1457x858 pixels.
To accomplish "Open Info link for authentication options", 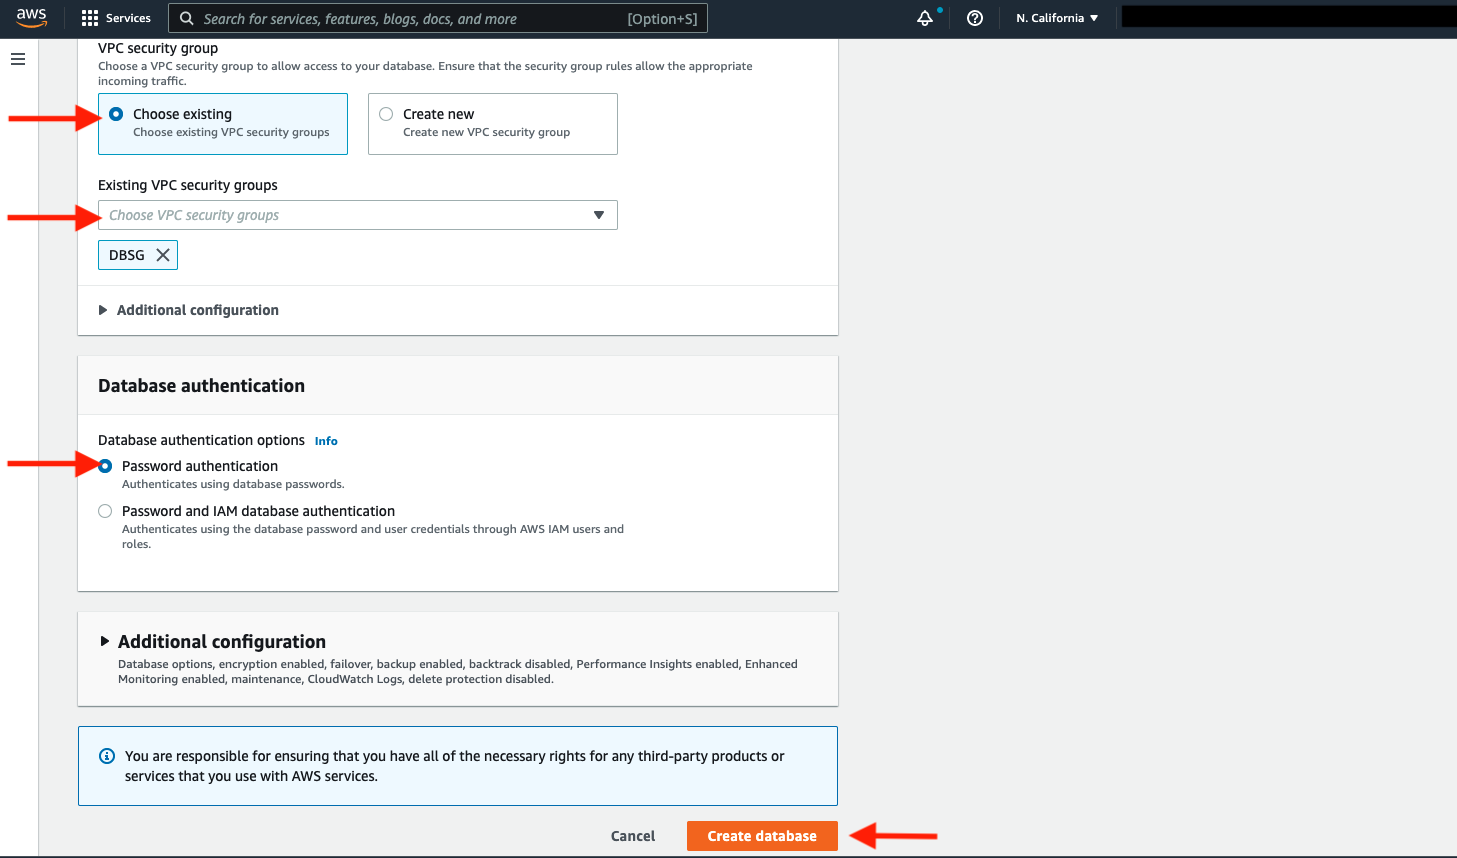I will 326,441.
